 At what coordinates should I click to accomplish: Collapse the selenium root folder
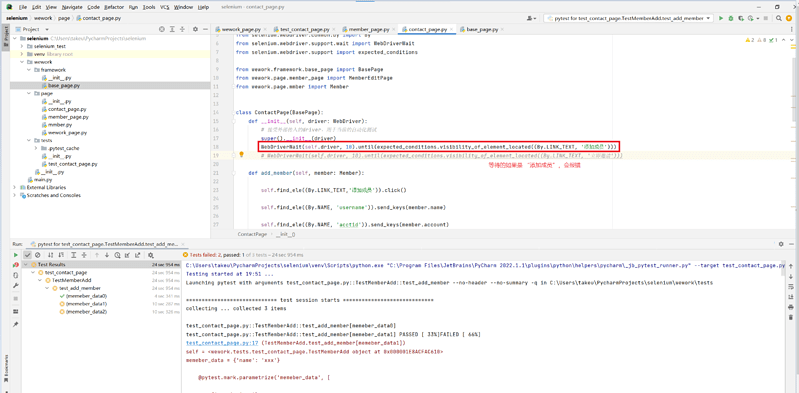coord(15,38)
